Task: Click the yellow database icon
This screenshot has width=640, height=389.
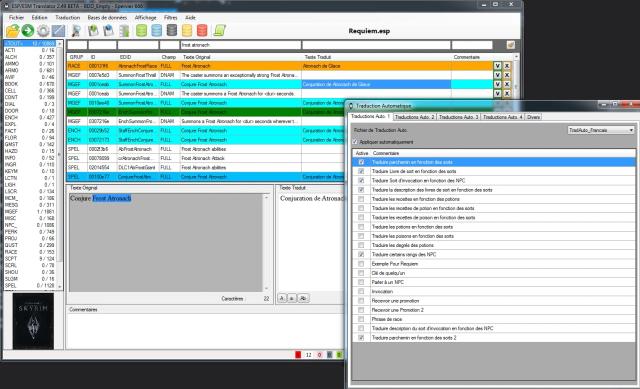Action: click(187, 31)
